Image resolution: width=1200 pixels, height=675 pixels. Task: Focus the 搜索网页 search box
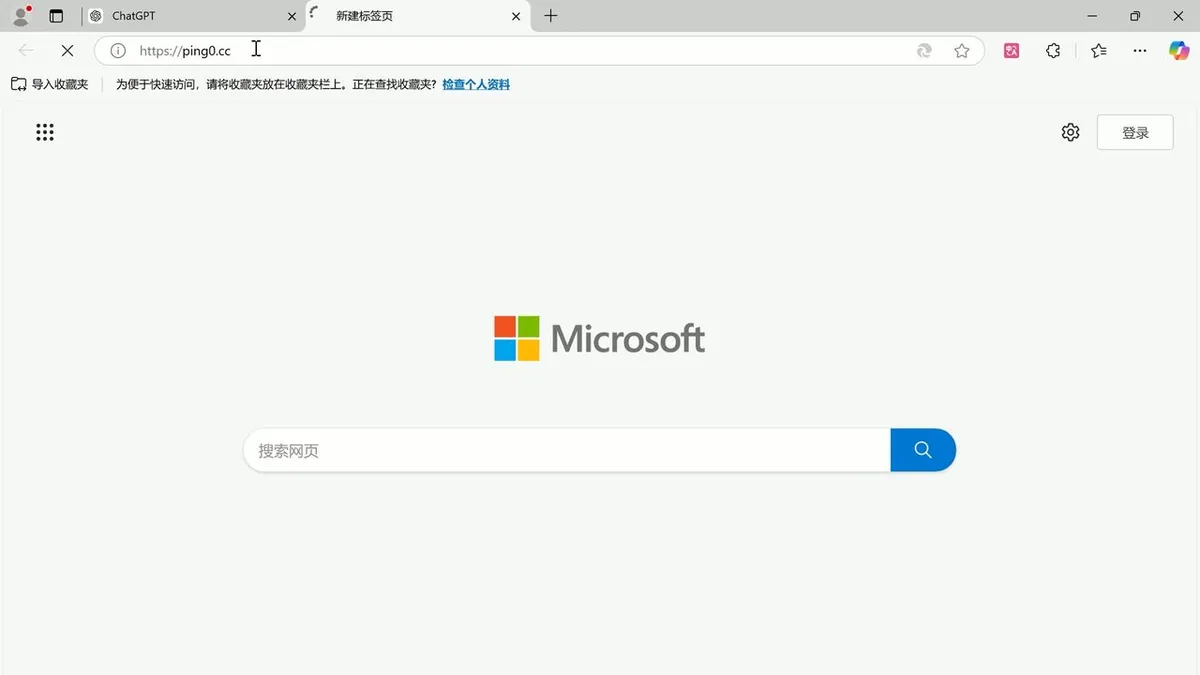(565, 450)
